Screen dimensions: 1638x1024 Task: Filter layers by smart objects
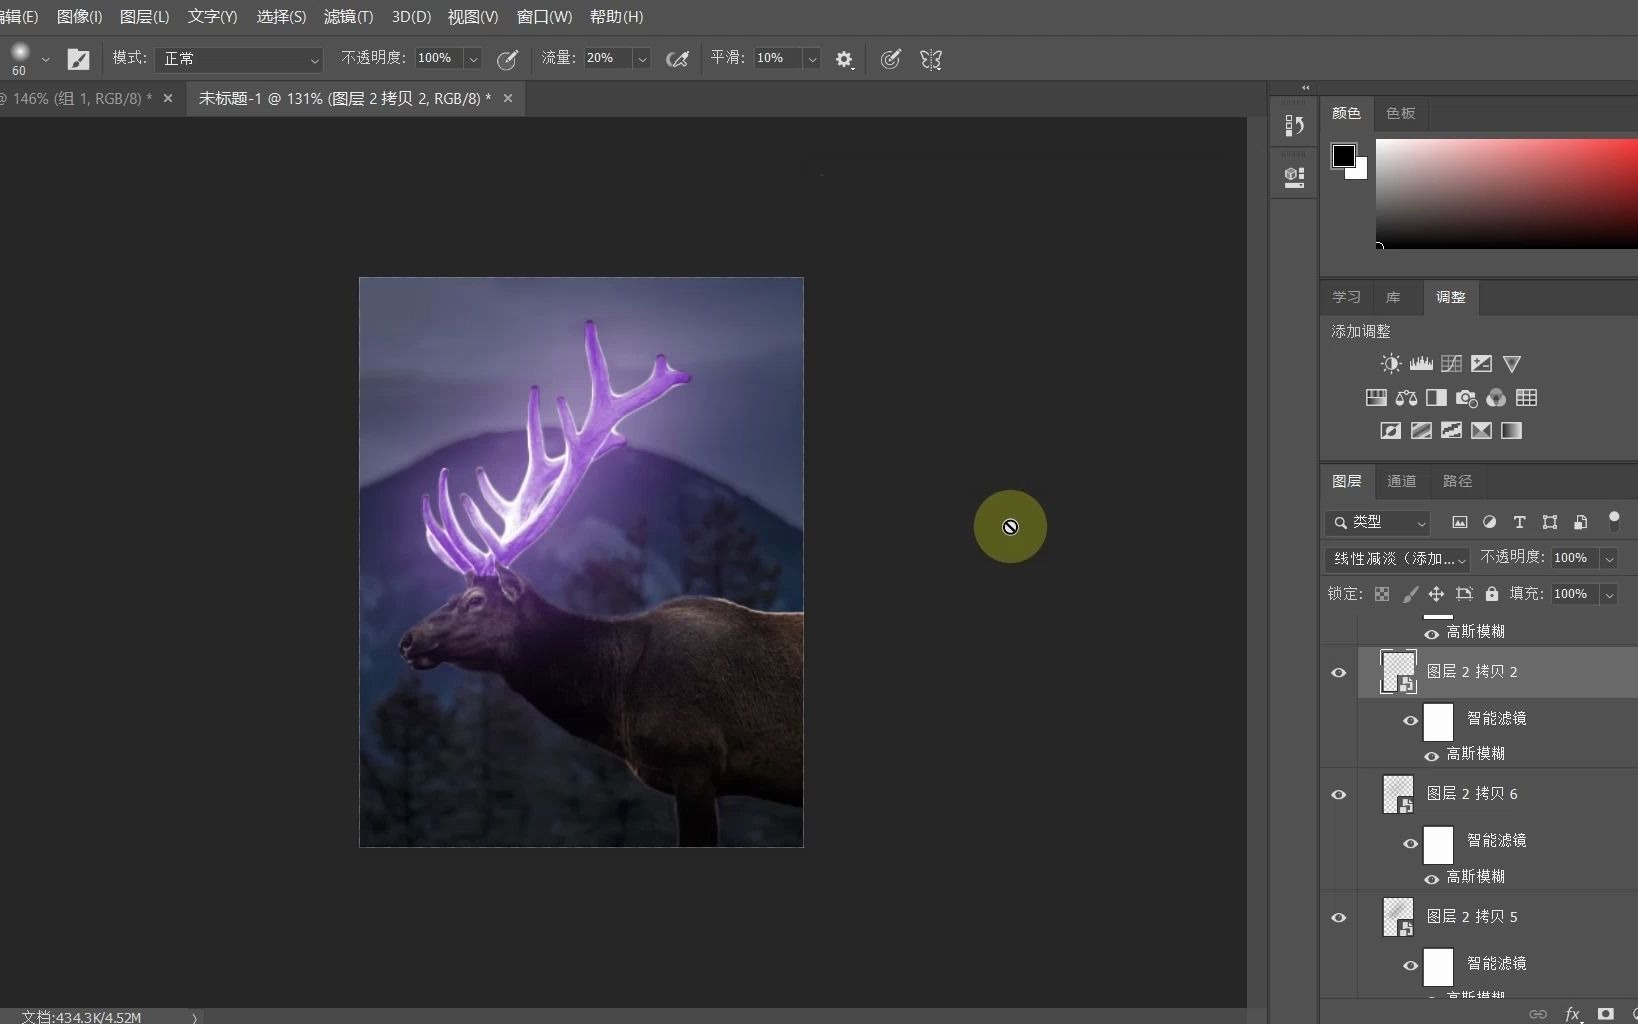[1580, 522]
